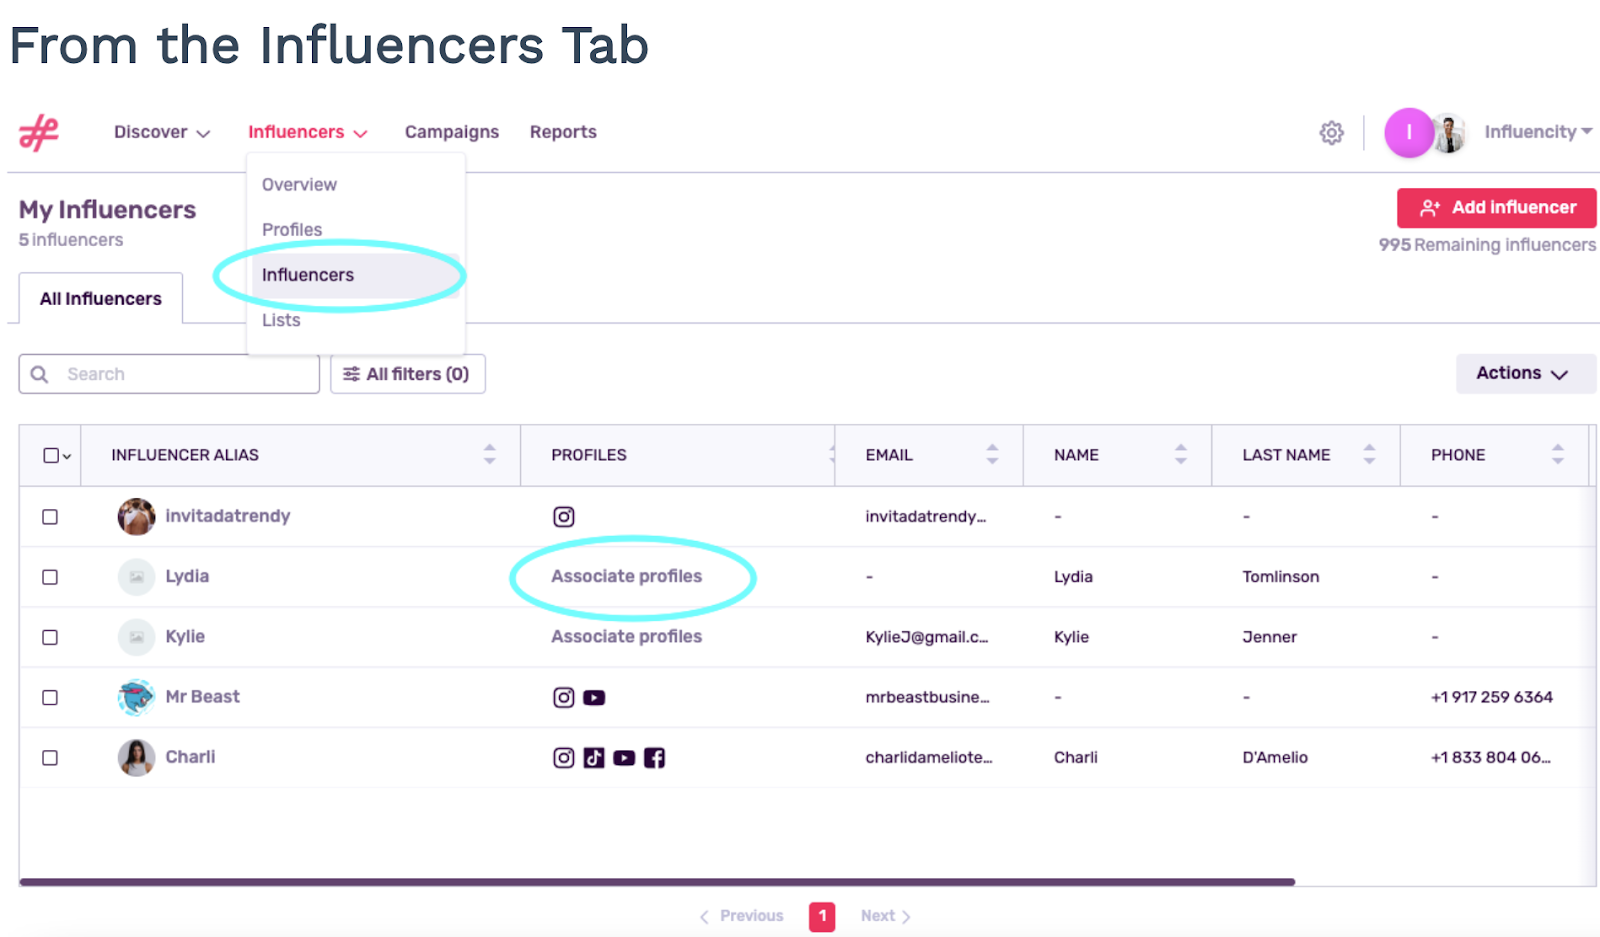Viewport: 1600px width, 937px height.
Task: Select Lists in the dropdown menu
Action: click(x=281, y=320)
